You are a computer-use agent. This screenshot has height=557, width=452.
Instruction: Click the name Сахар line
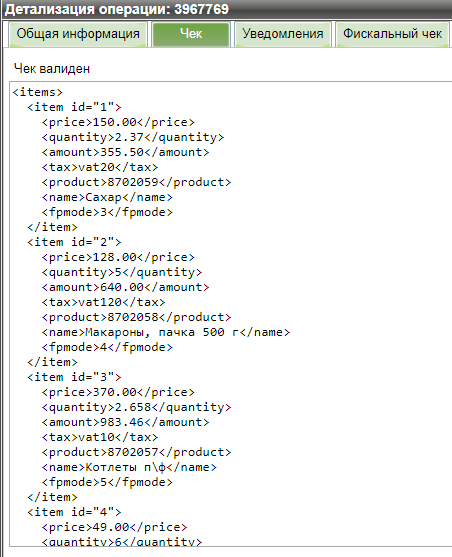(107, 197)
